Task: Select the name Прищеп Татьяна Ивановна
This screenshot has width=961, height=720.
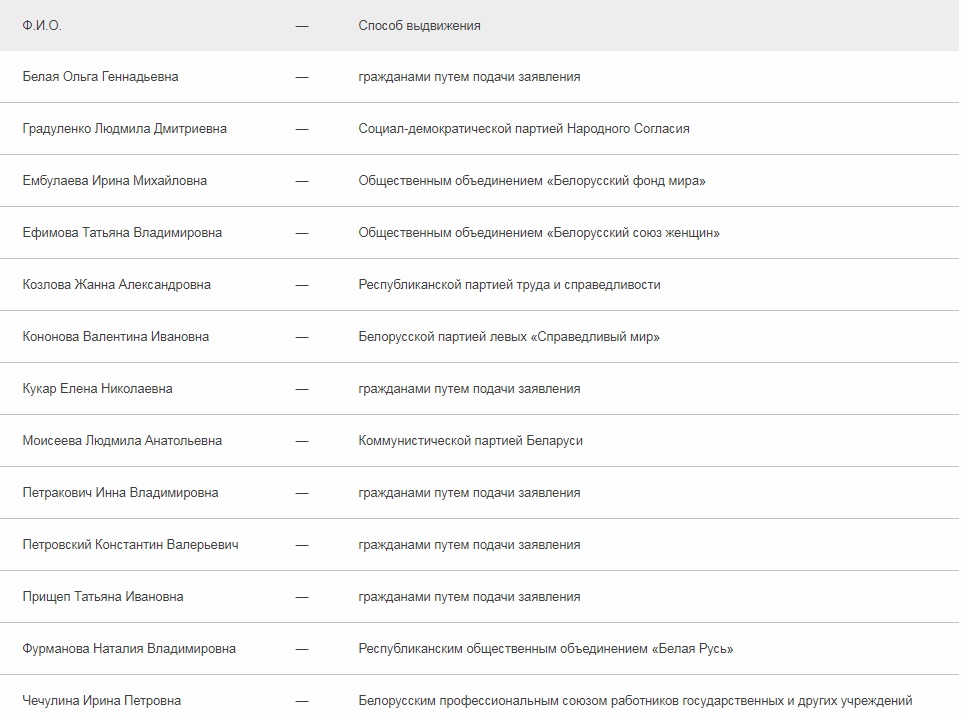Action: pyautogui.click(x=103, y=597)
